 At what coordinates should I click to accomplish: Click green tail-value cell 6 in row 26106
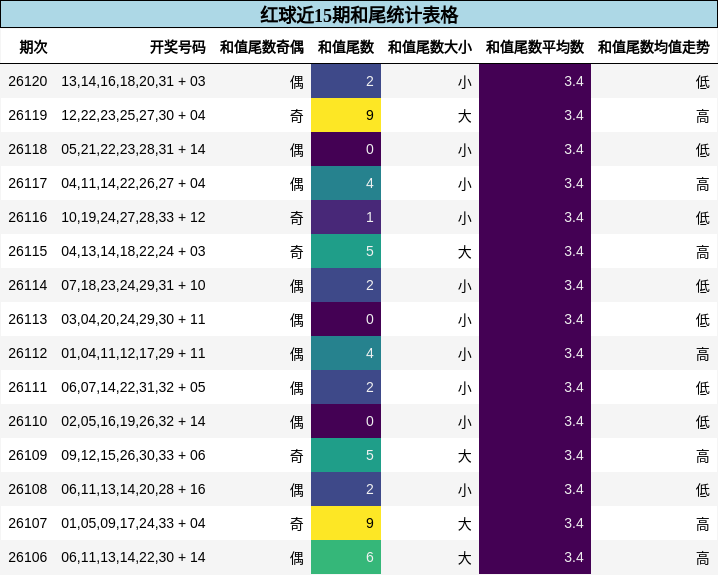click(x=346, y=557)
